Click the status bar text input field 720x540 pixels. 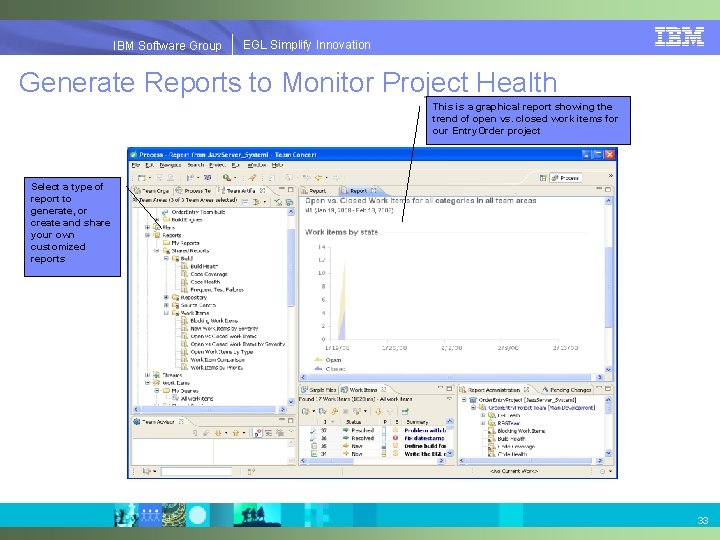coord(197,472)
